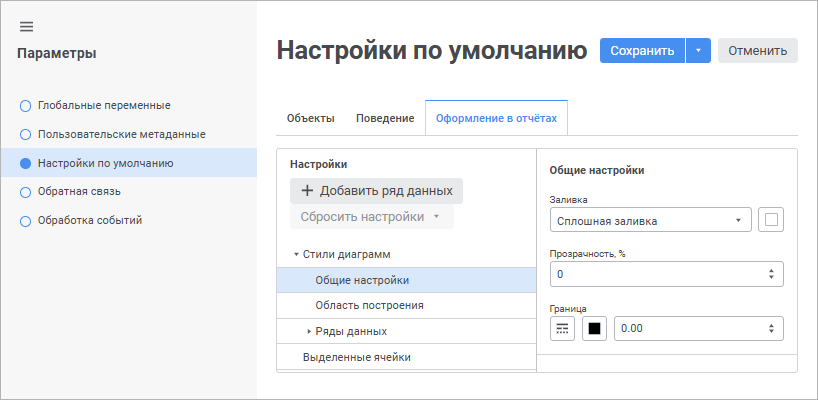Collapse the Стили диаграмм tree node
Viewport: 818px width, 400px height.
296,255
